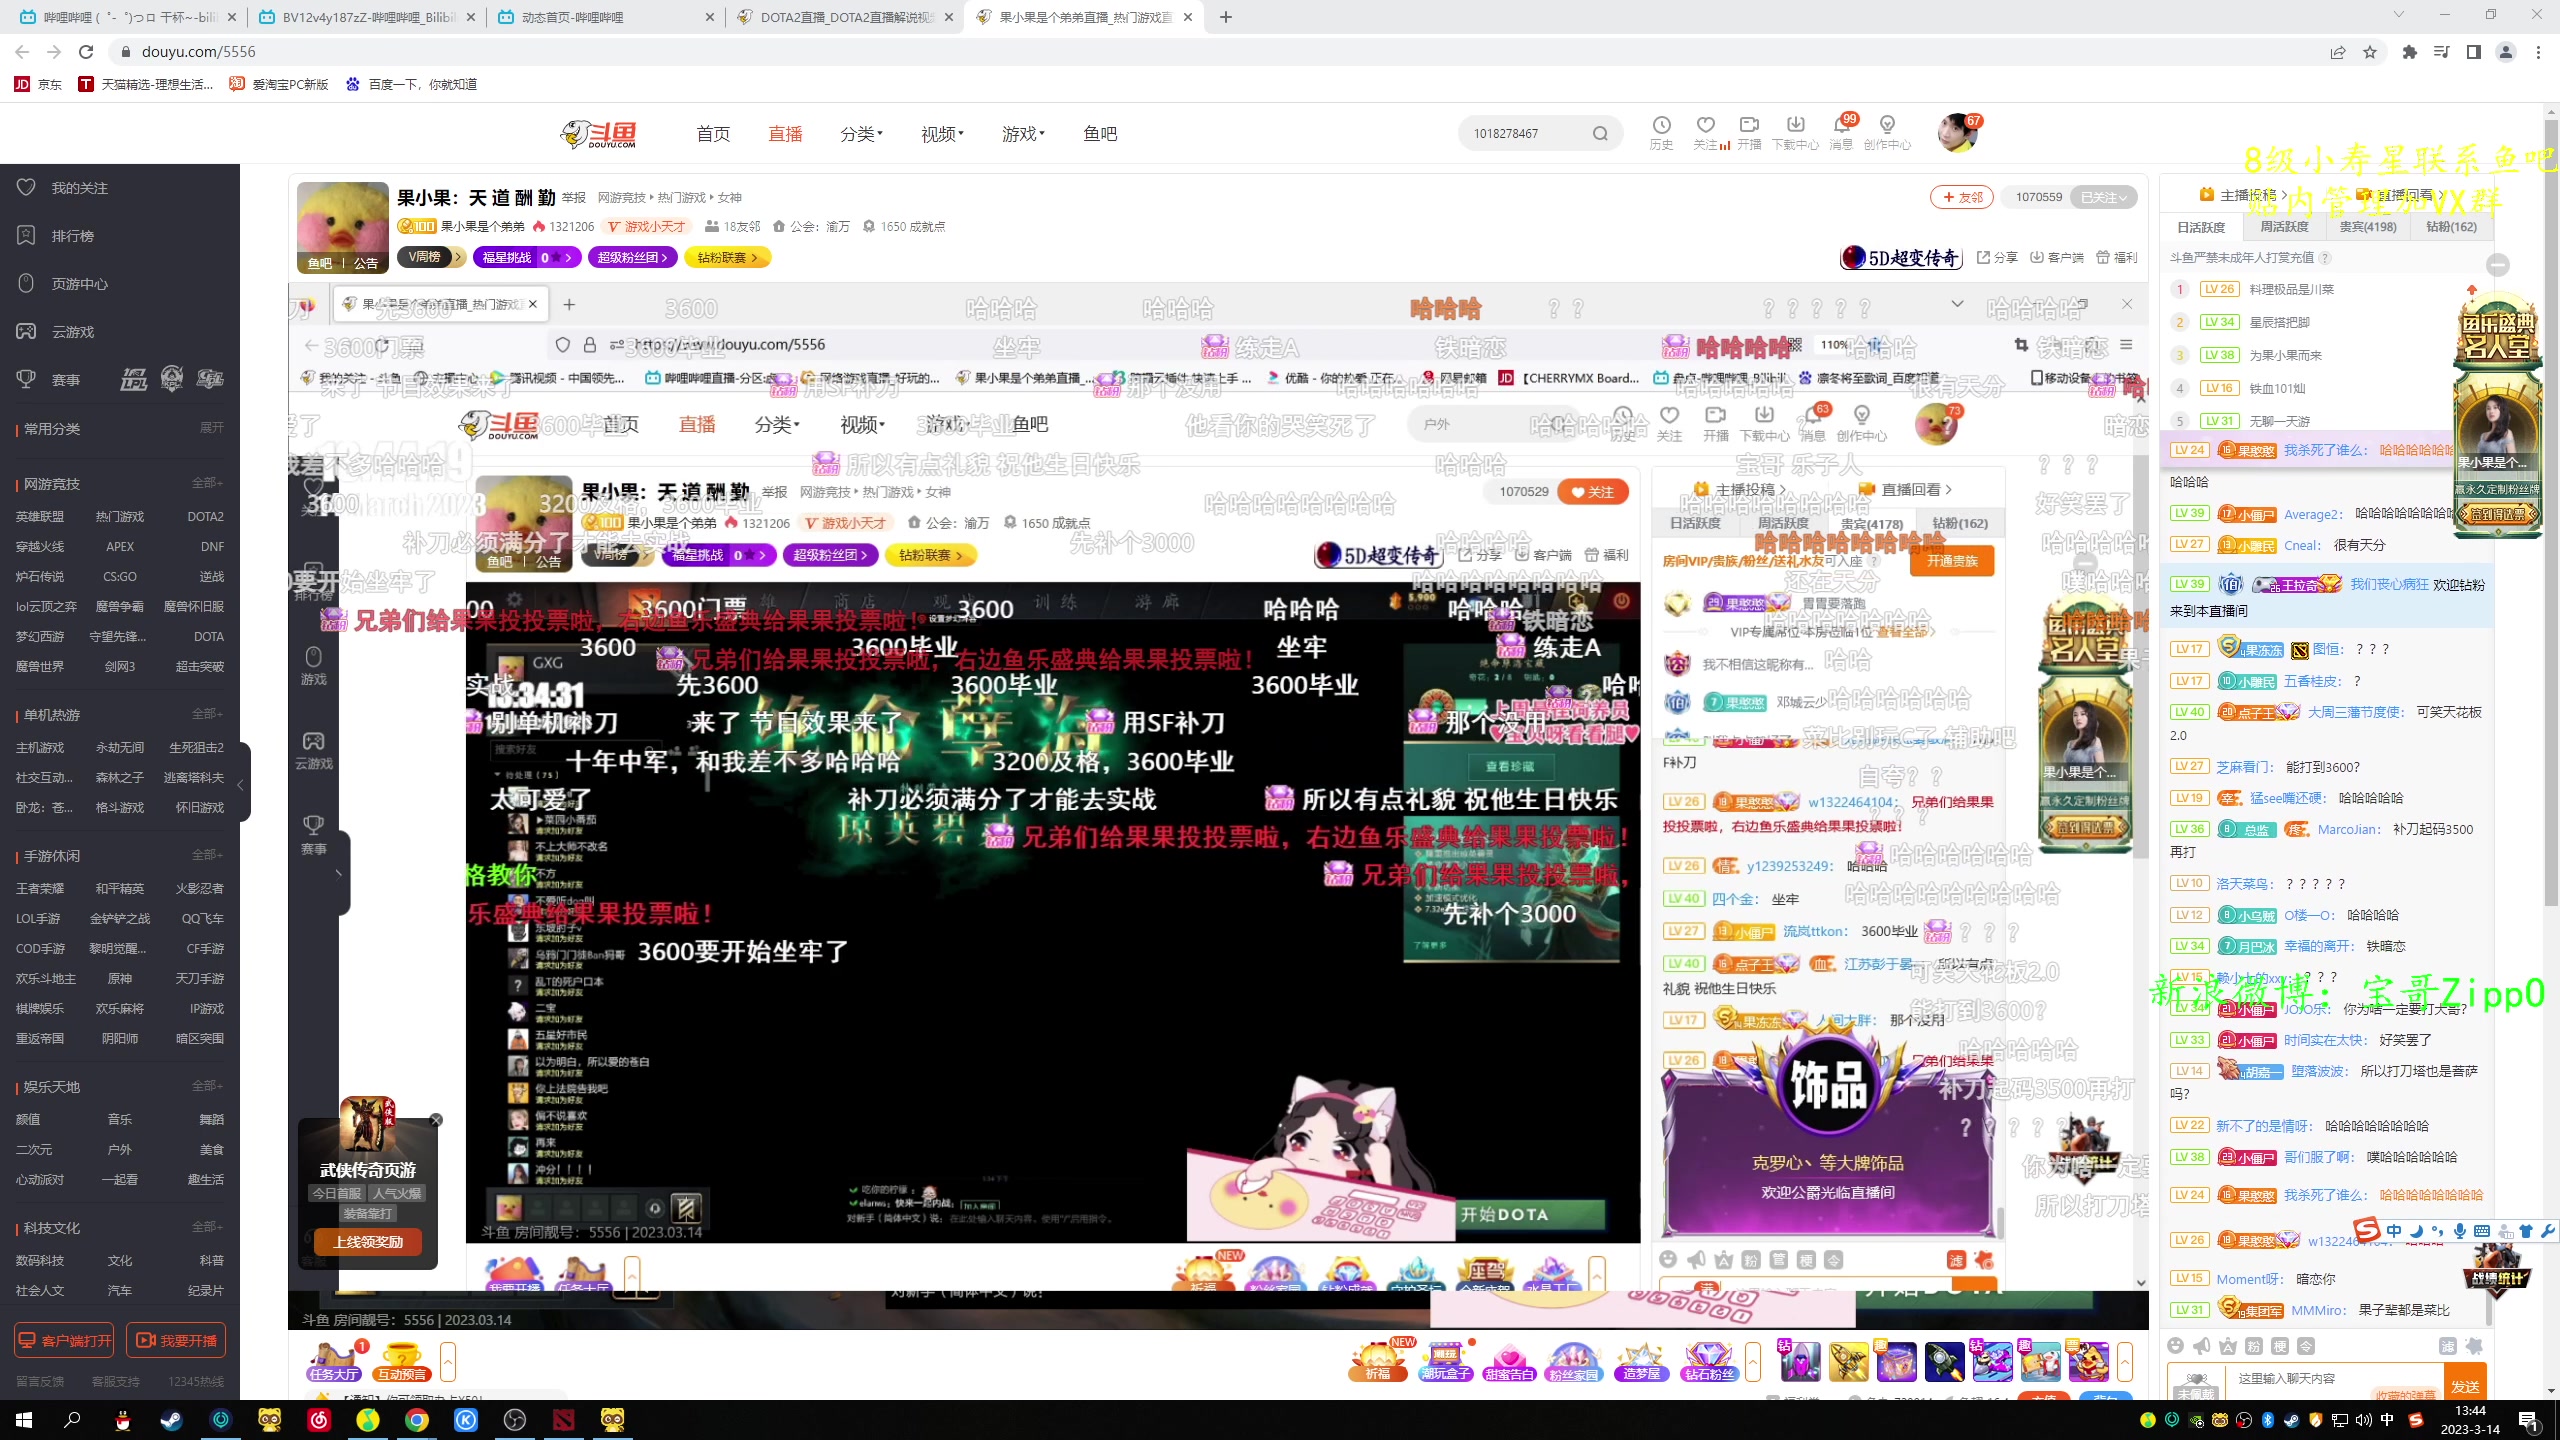This screenshot has width=2560, height=1440.
Task: Open NetEase Cloud Music from the taskbar
Action: pos(319,1420)
